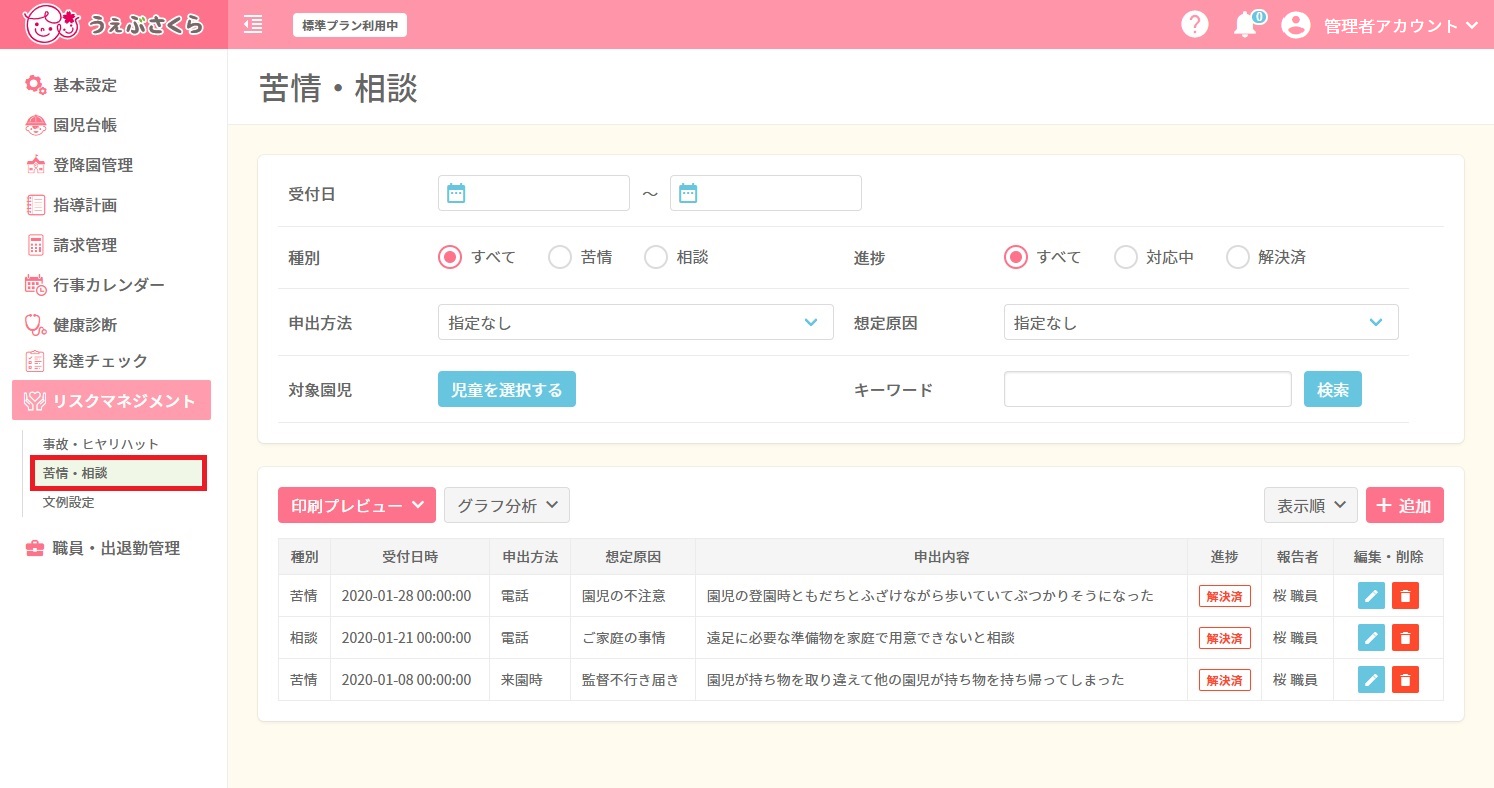Select 対応中 radio button

point(1126,257)
